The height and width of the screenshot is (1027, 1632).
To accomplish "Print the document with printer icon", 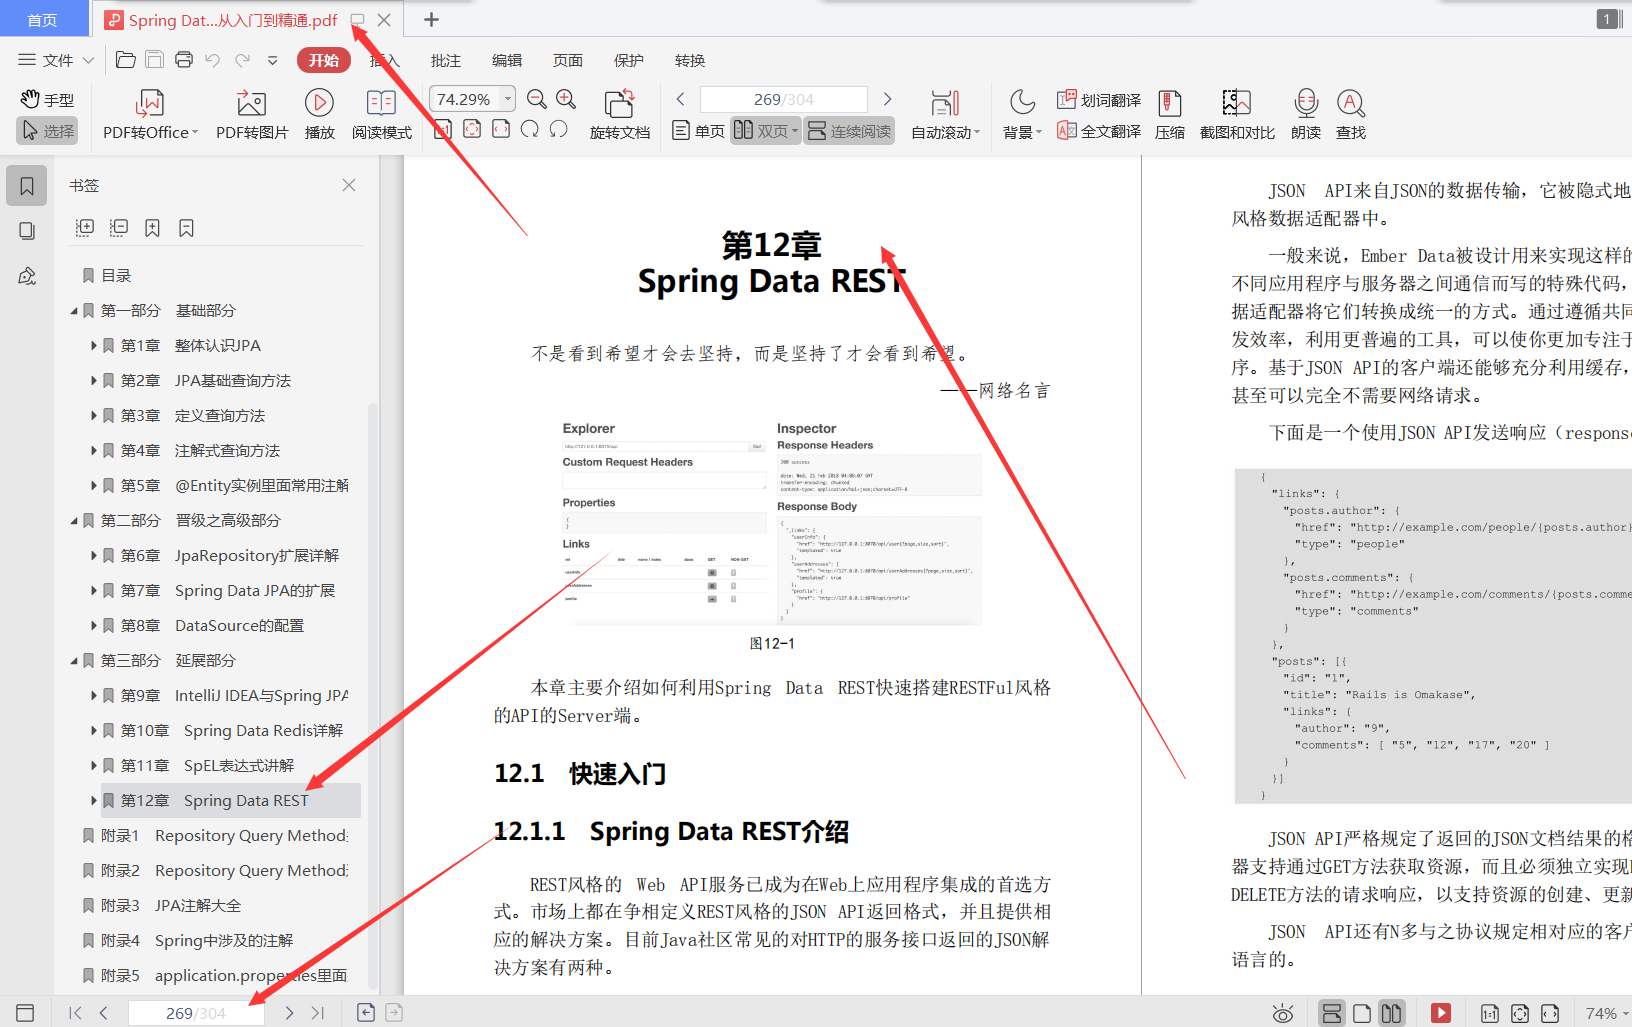I will click(184, 60).
